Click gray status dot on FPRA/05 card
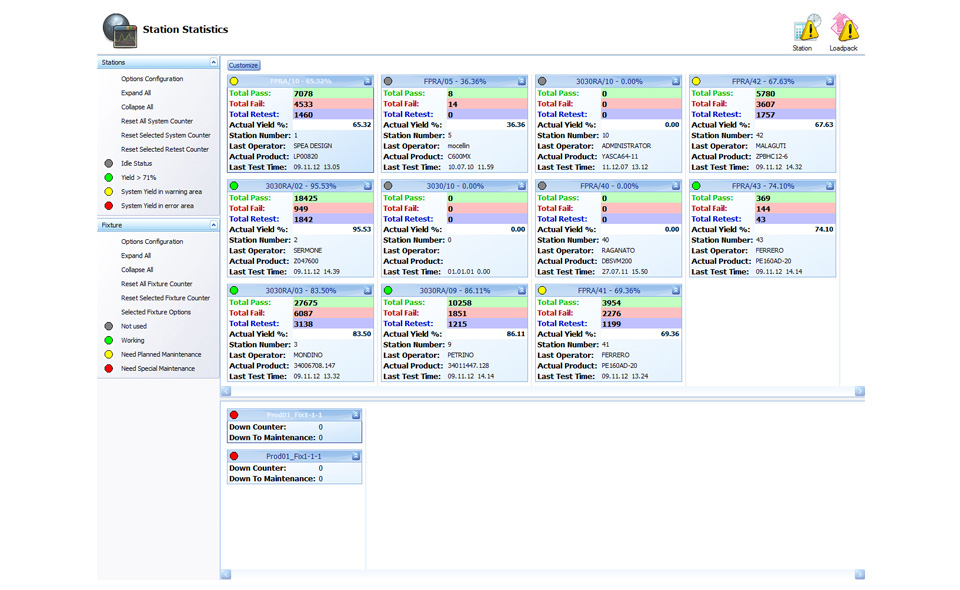Screen dimensions: 960x590 [388, 82]
